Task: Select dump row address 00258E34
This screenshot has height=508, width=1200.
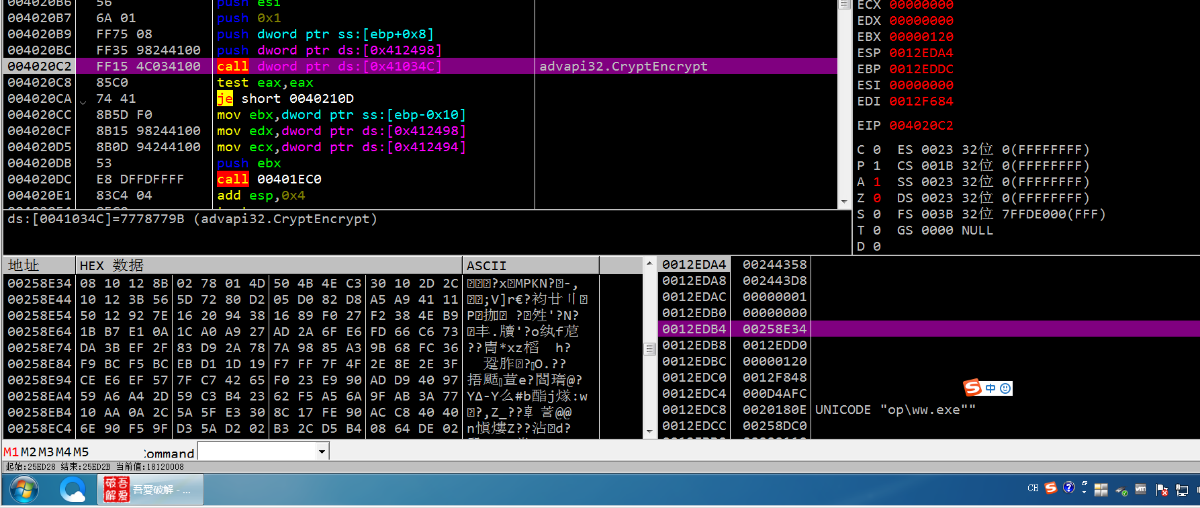Action: pyautogui.click(x=39, y=284)
